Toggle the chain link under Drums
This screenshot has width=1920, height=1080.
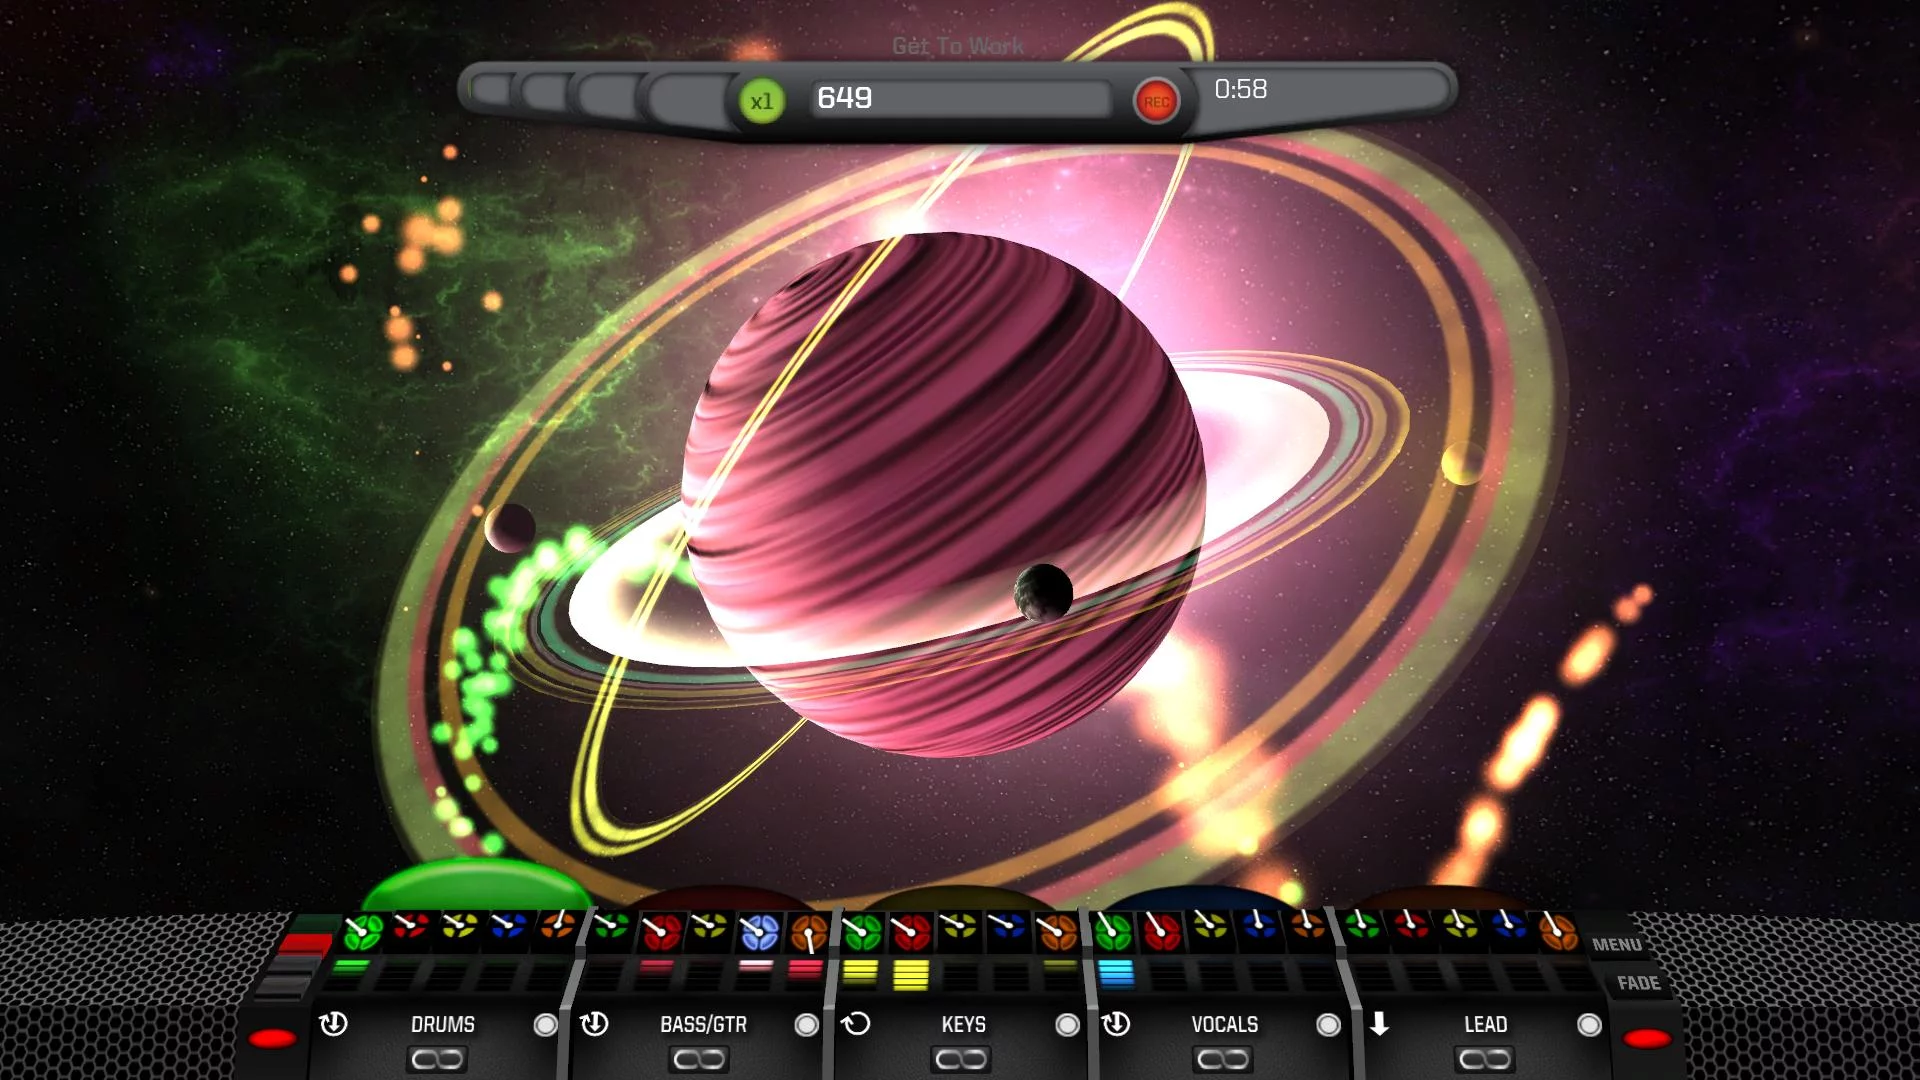(438, 1059)
